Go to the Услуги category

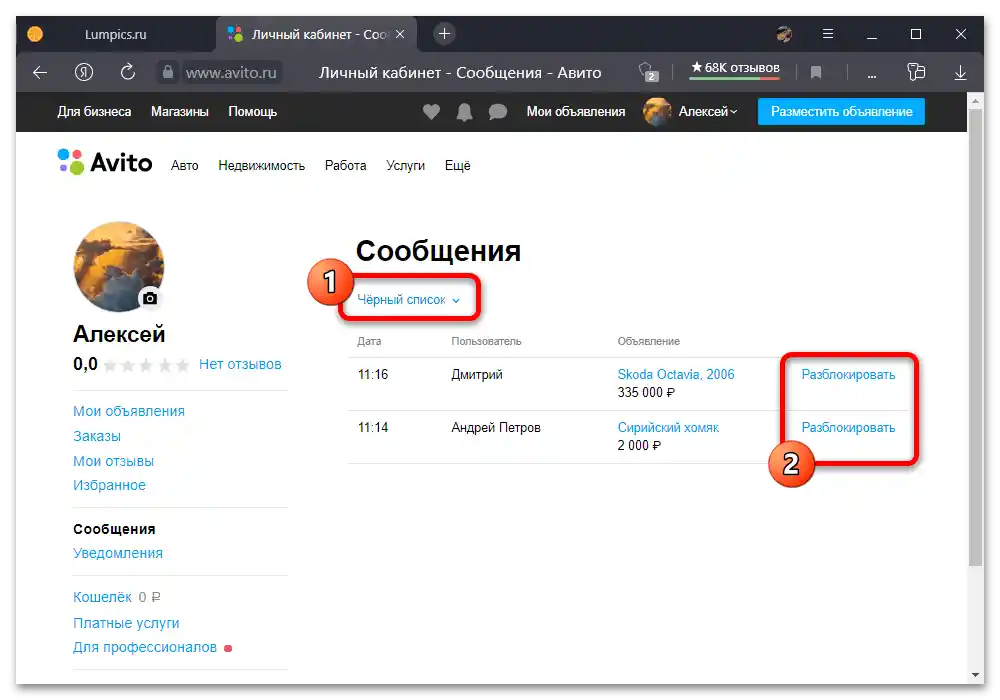[406, 166]
